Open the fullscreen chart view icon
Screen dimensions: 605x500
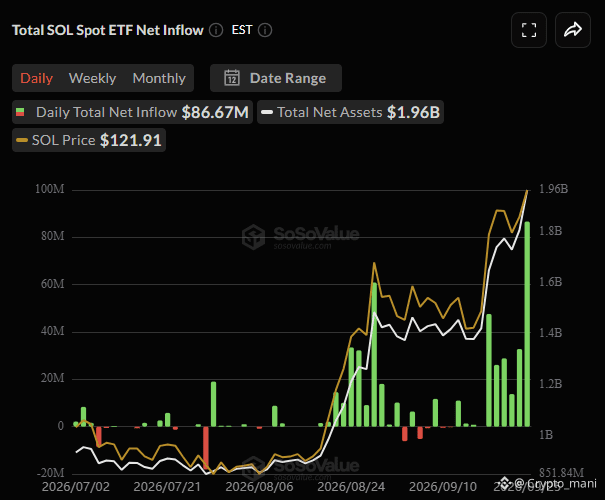(529, 30)
